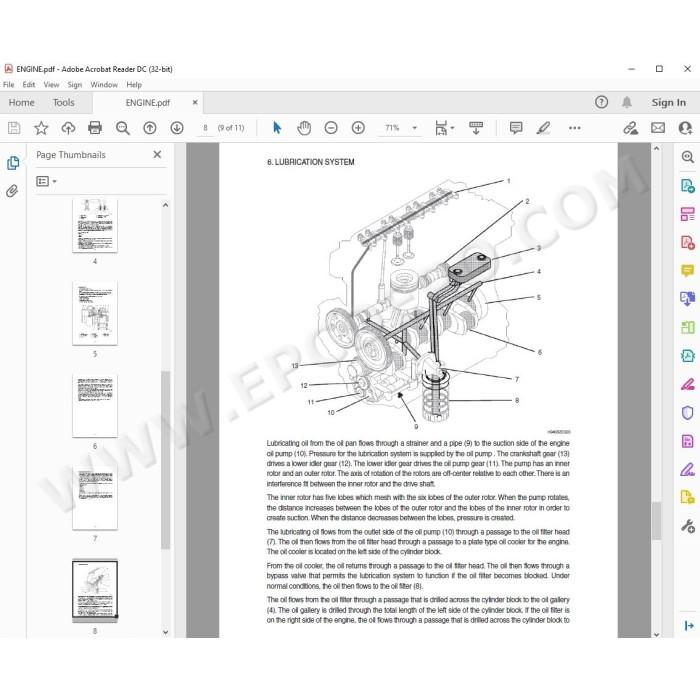The width and height of the screenshot is (700, 700).
Task: Open the zoom percentage dropdown arrow
Action: [x=414, y=128]
